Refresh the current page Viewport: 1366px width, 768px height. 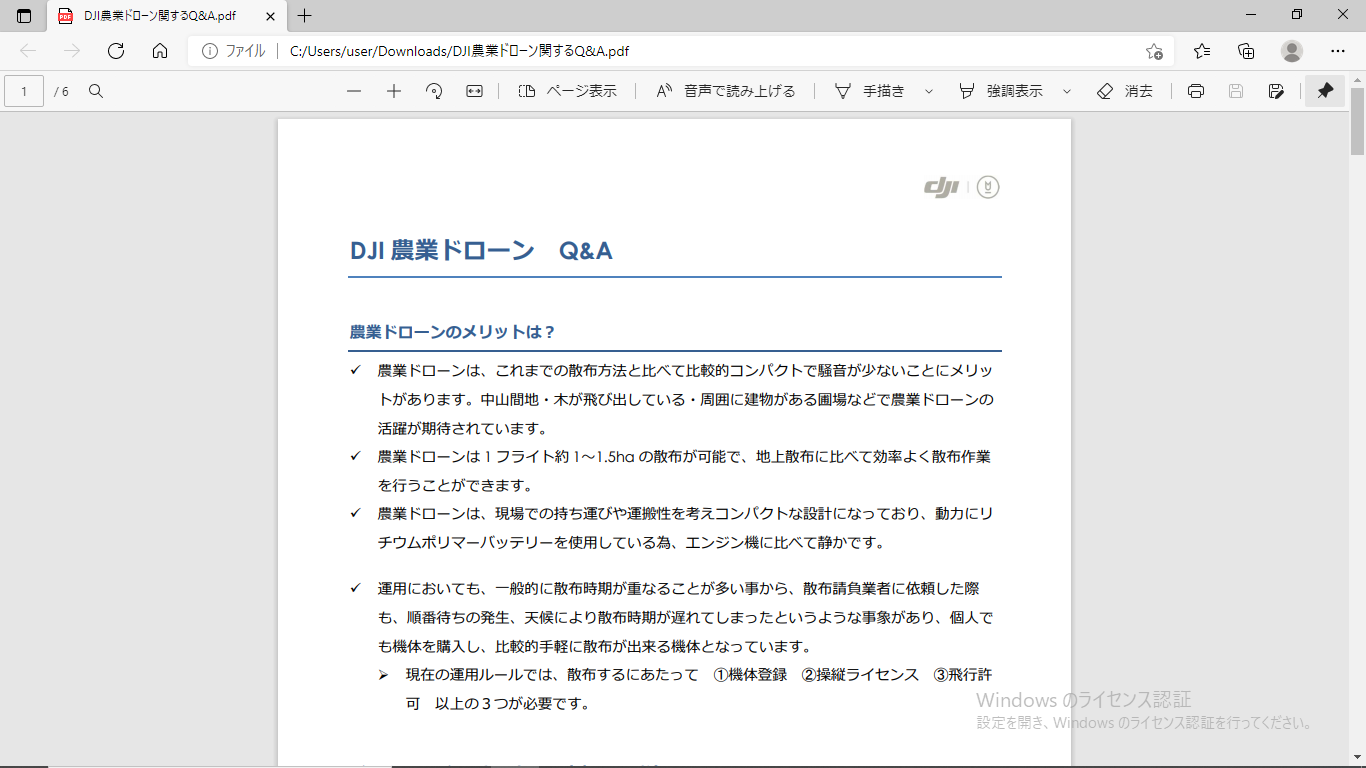tap(116, 51)
